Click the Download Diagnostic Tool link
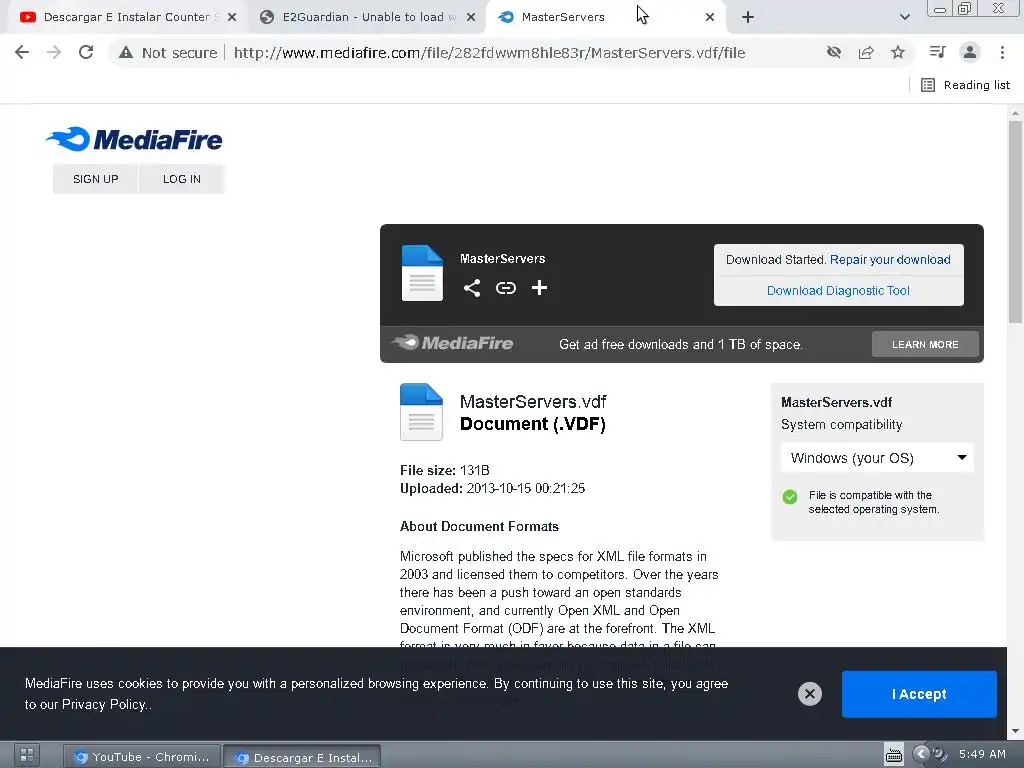The image size is (1024, 768). (x=838, y=291)
